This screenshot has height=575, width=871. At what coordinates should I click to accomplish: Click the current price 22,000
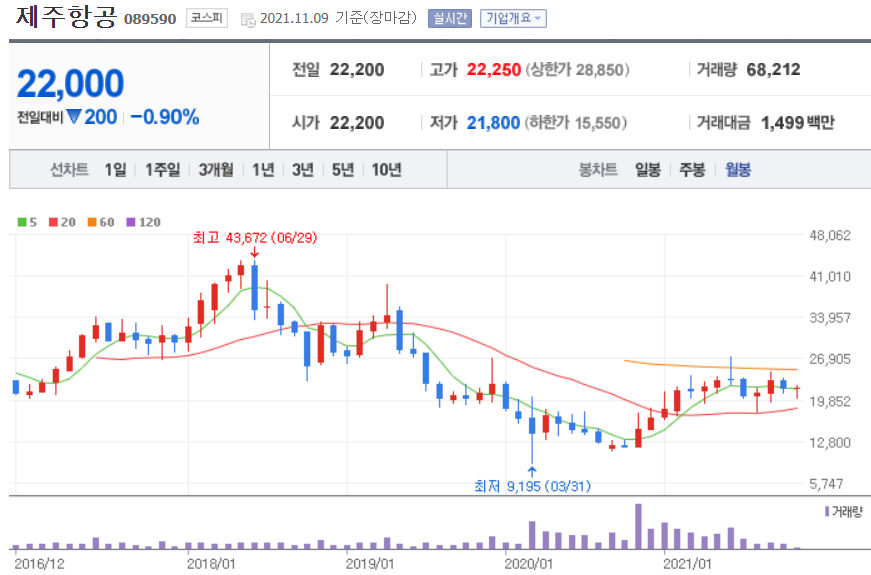(71, 84)
